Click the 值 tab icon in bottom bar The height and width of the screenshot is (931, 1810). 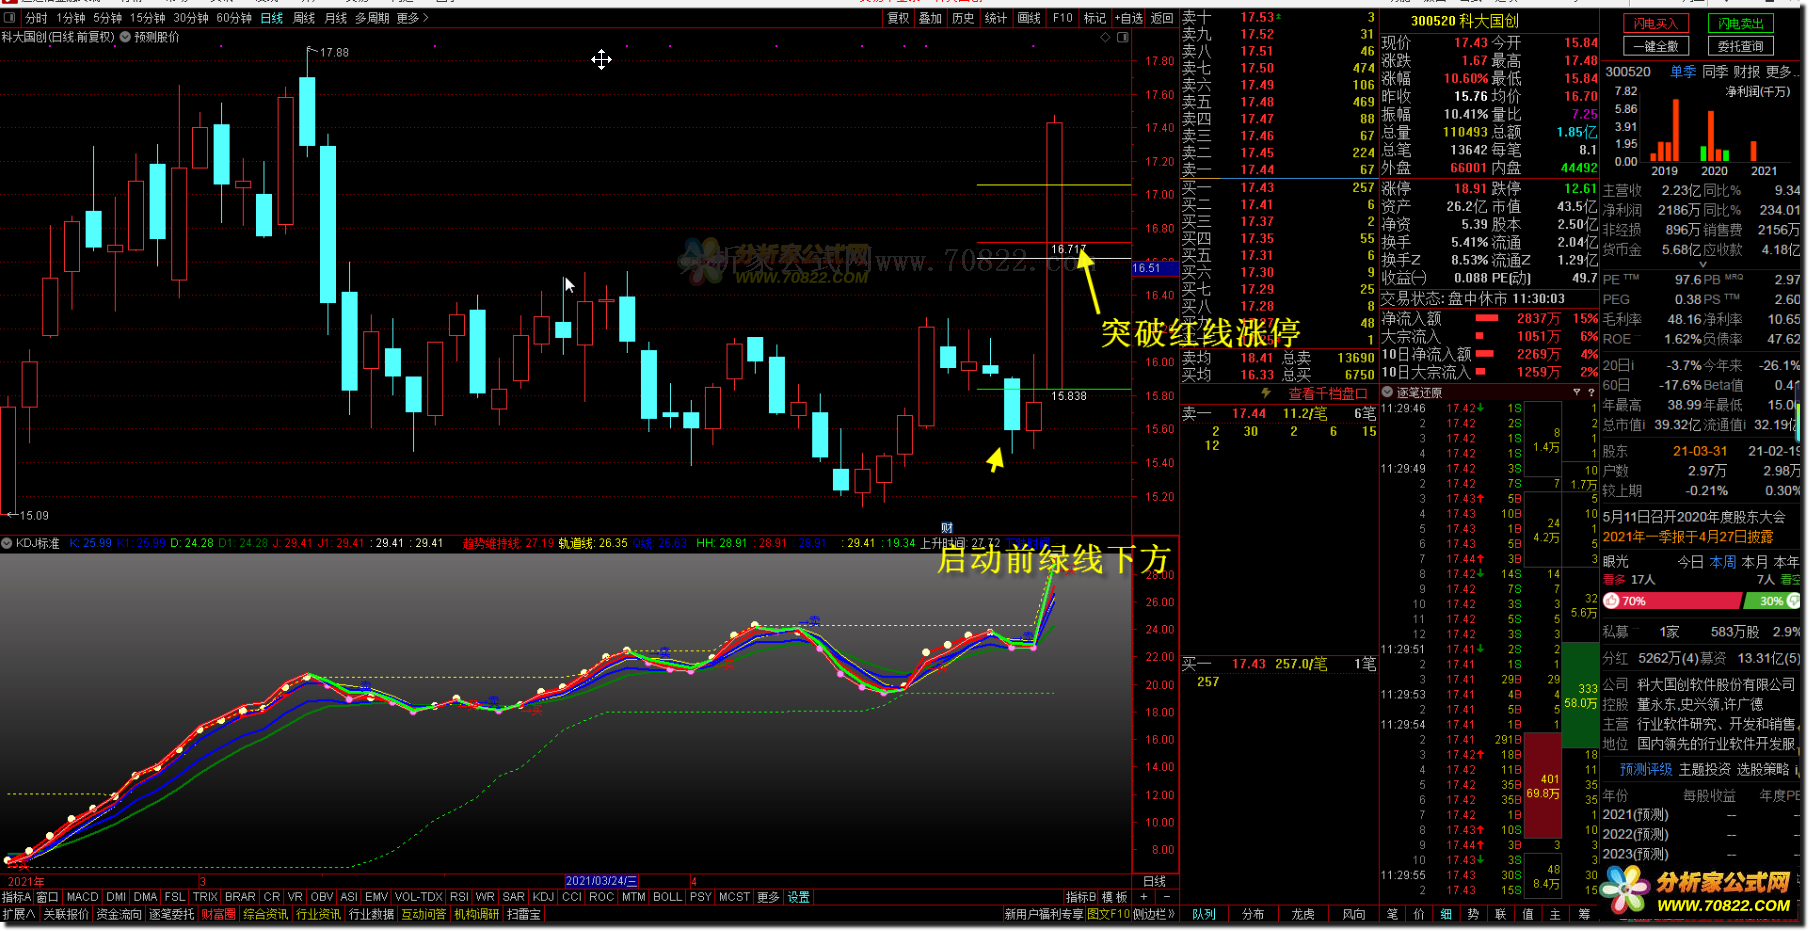coord(1527,914)
